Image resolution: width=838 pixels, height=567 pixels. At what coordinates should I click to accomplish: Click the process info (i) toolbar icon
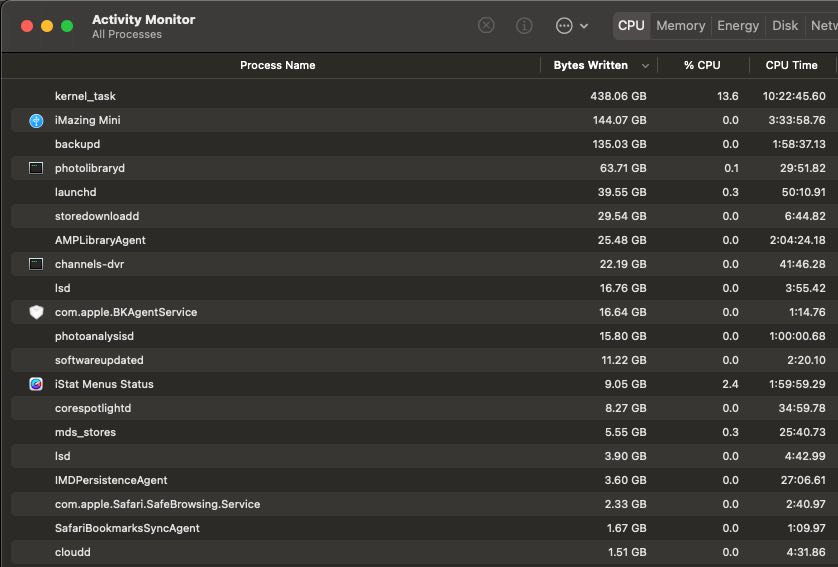[524, 25]
